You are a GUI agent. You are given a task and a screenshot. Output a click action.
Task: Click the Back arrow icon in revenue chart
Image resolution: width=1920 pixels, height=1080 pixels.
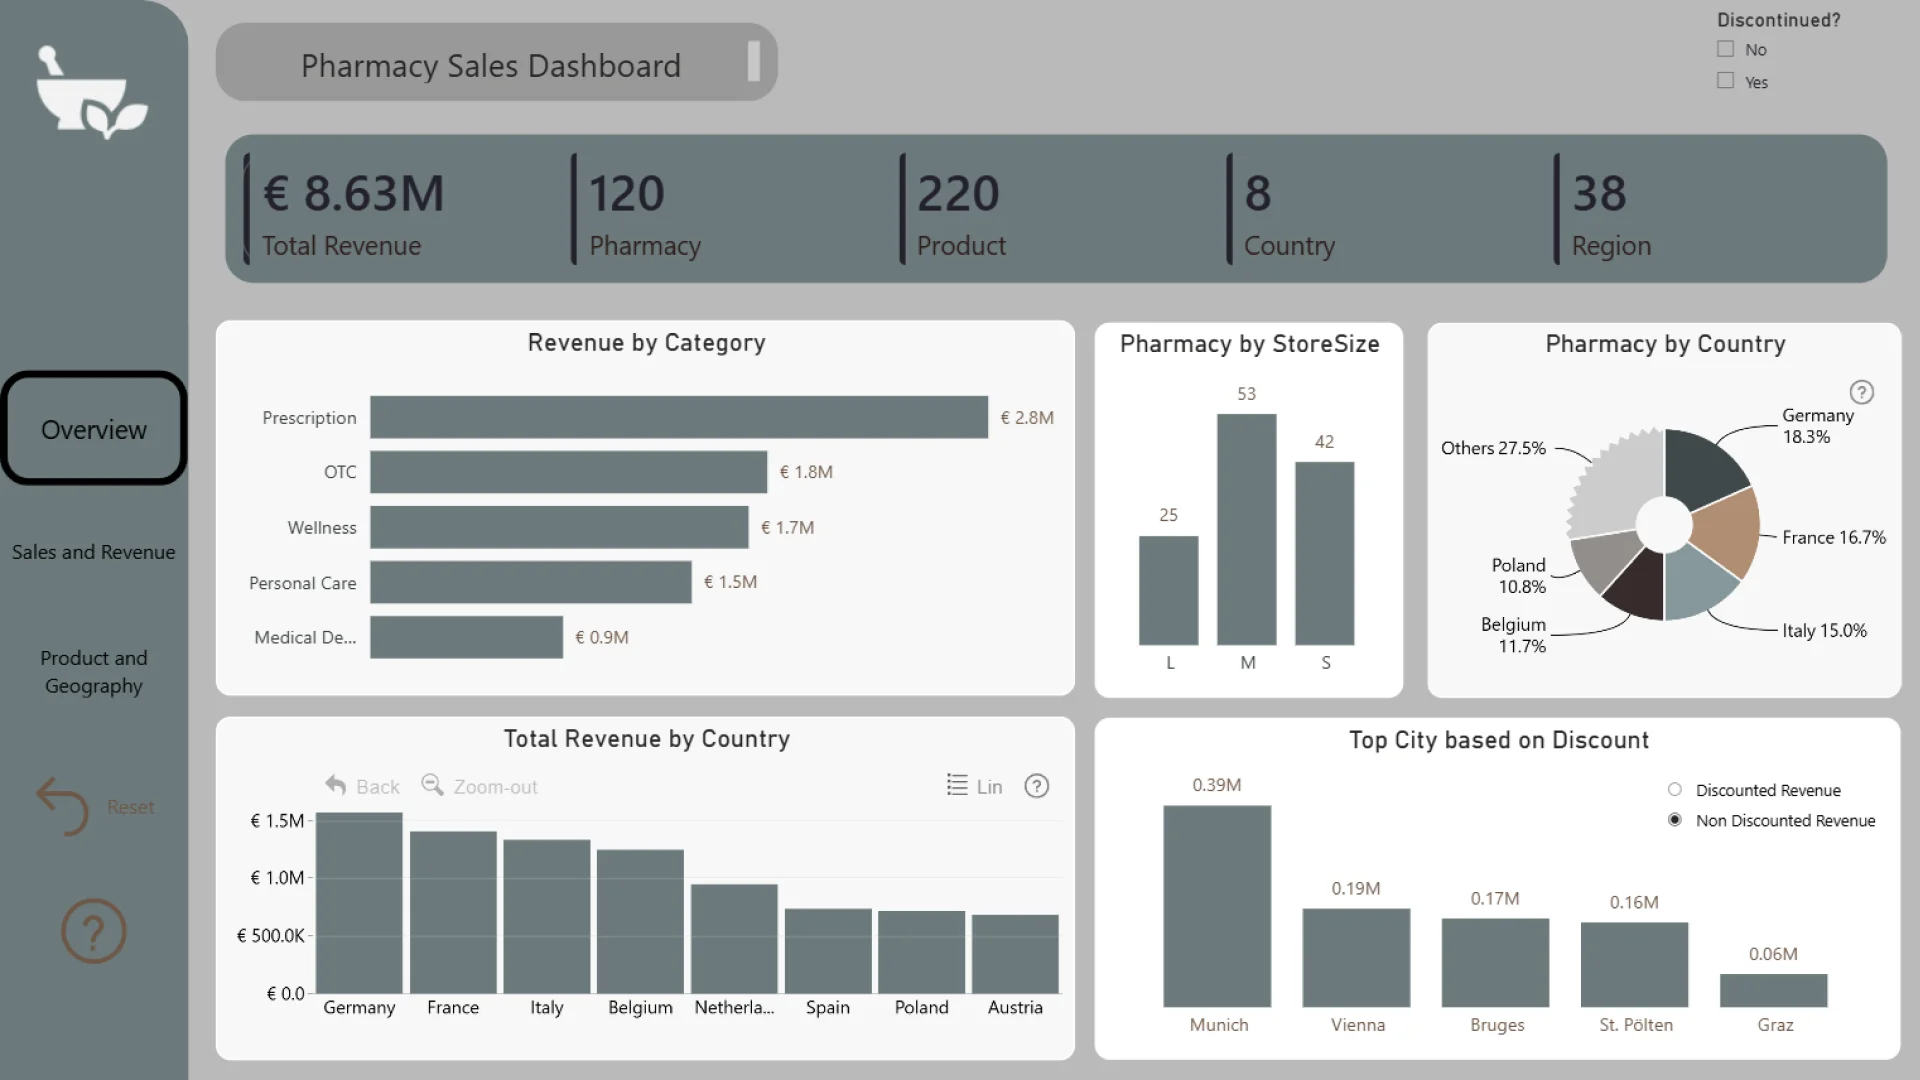point(336,786)
